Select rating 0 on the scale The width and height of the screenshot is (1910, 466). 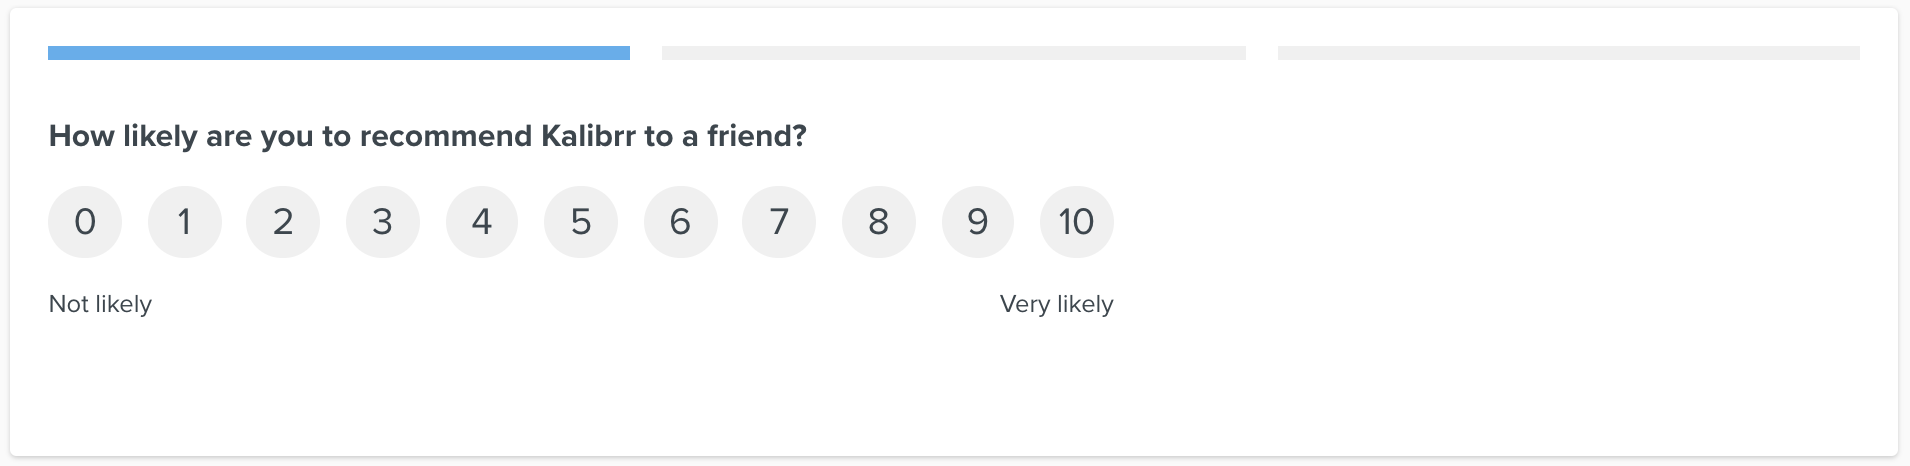[x=85, y=222]
